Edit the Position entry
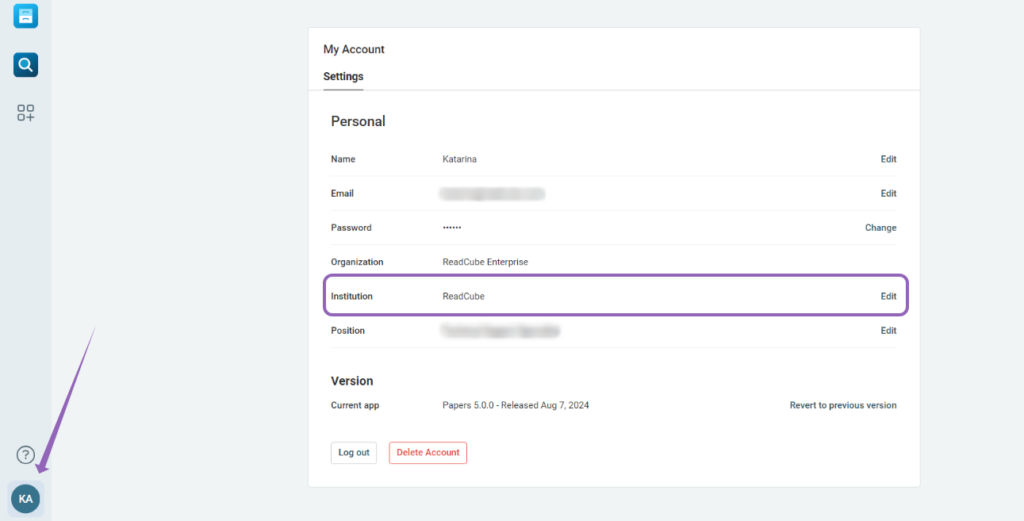 pos(888,331)
